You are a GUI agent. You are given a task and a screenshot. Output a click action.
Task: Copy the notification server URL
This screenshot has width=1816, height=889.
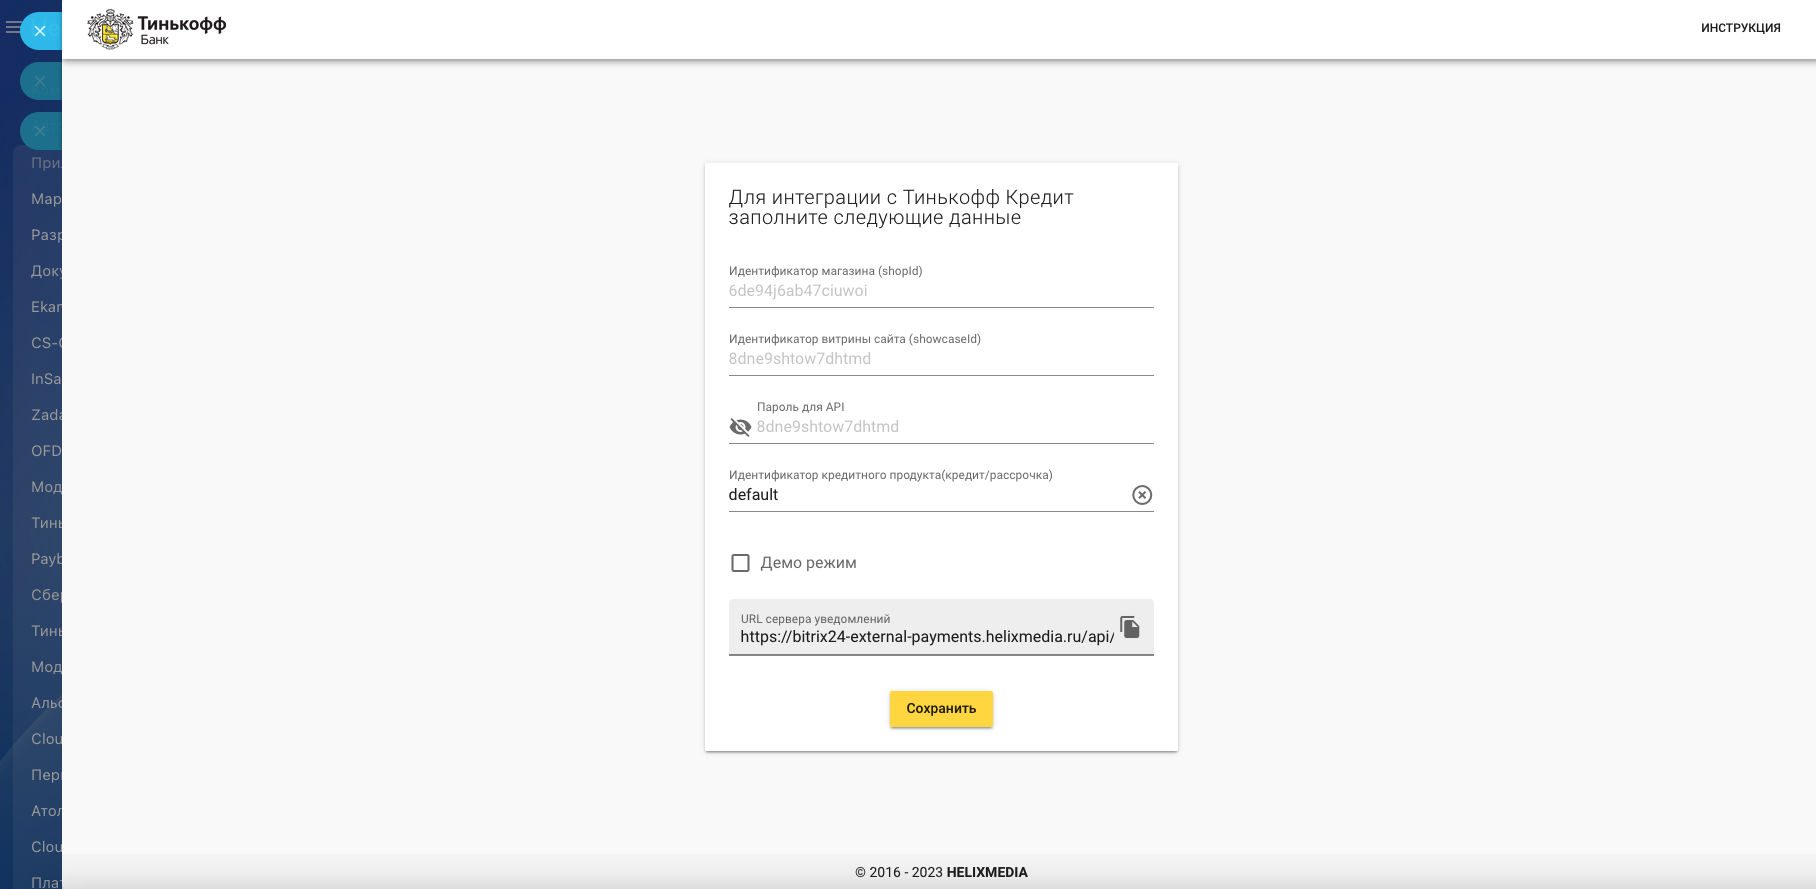click(1130, 627)
